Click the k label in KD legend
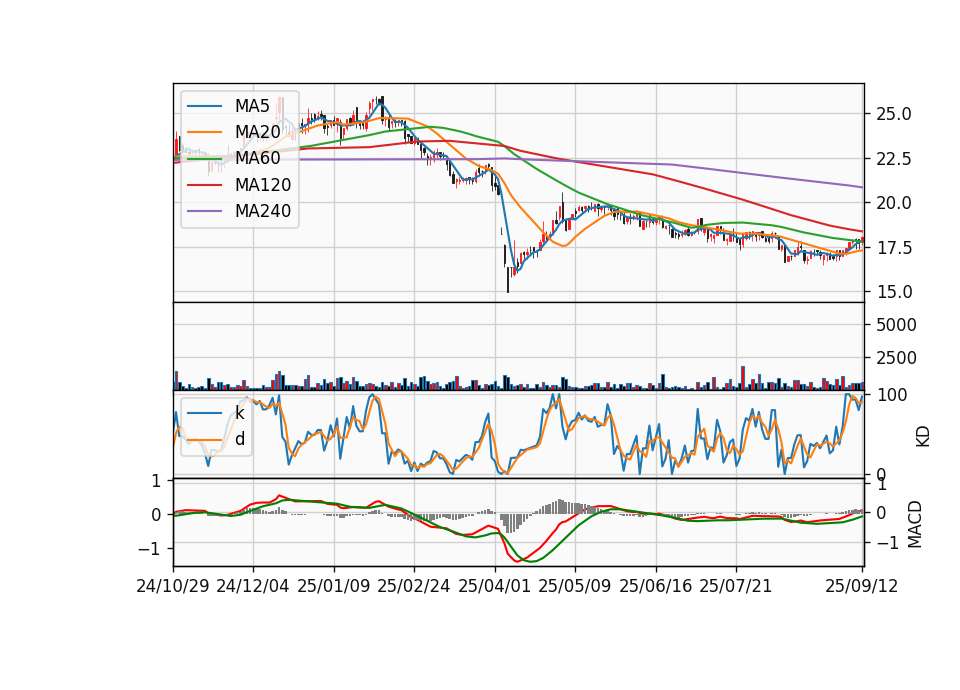The width and height of the screenshot is (960, 690). (x=239, y=413)
